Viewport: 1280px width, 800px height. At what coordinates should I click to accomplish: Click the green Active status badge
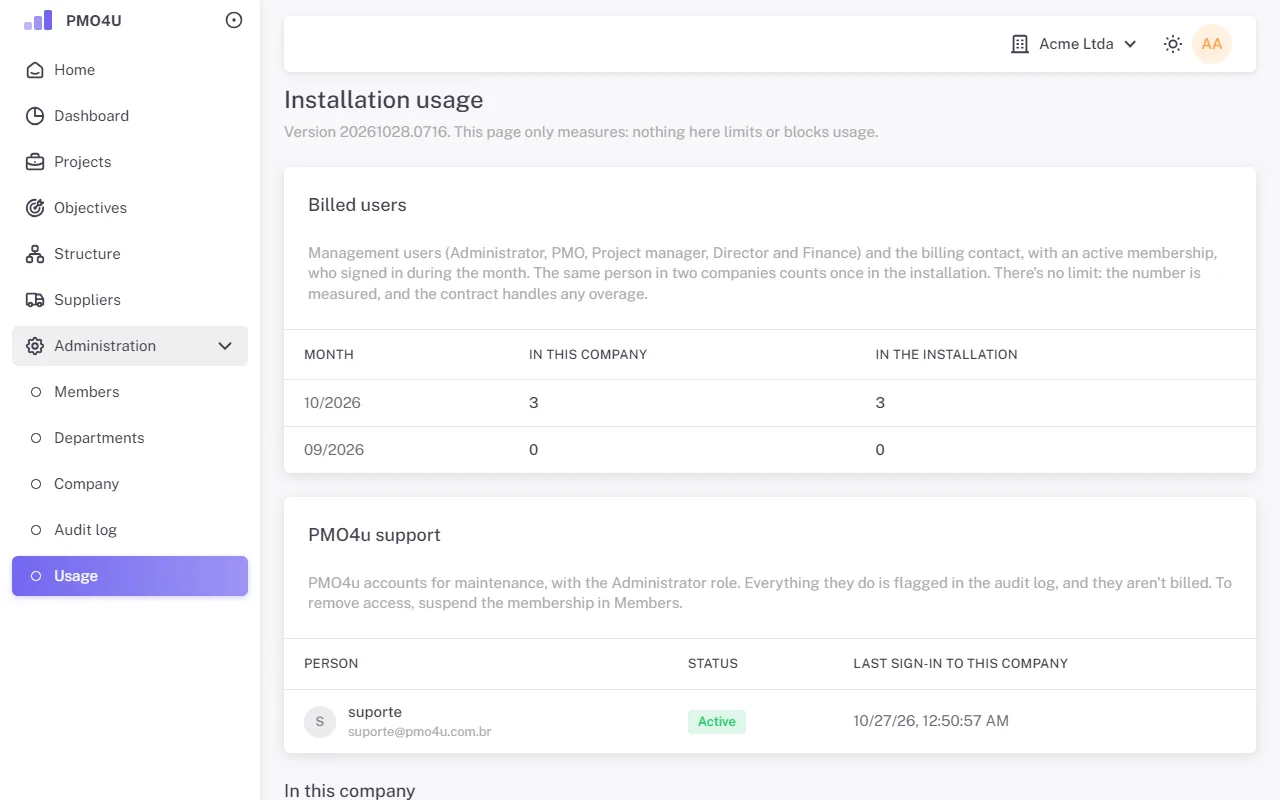(717, 722)
